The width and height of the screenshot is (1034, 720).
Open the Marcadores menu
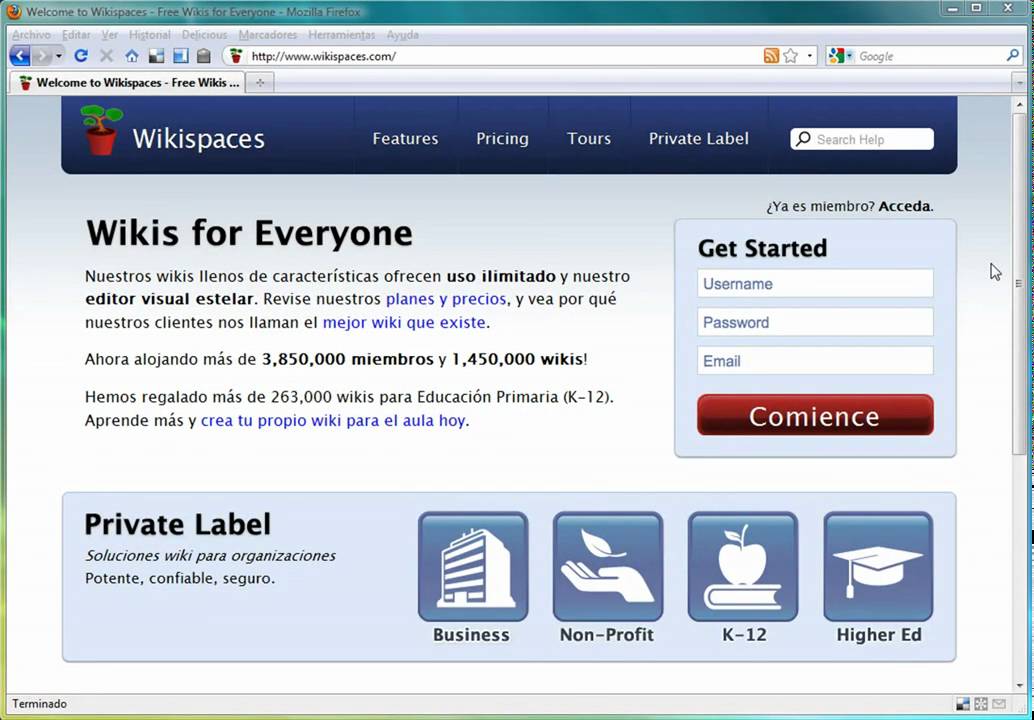click(x=268, y=35)
